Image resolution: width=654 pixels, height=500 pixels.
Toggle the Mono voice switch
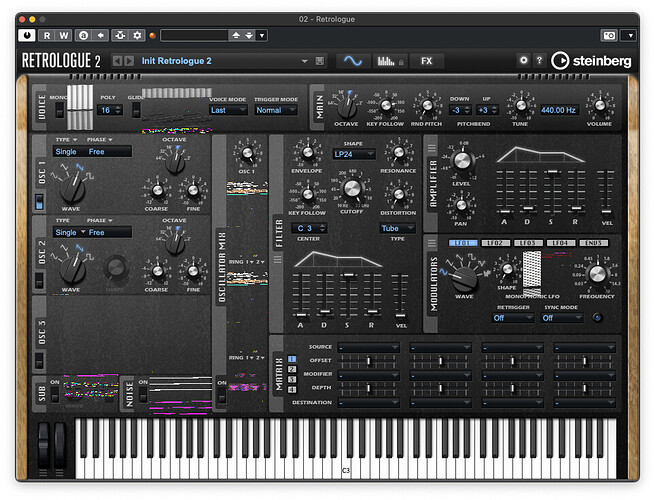point(60,110)
